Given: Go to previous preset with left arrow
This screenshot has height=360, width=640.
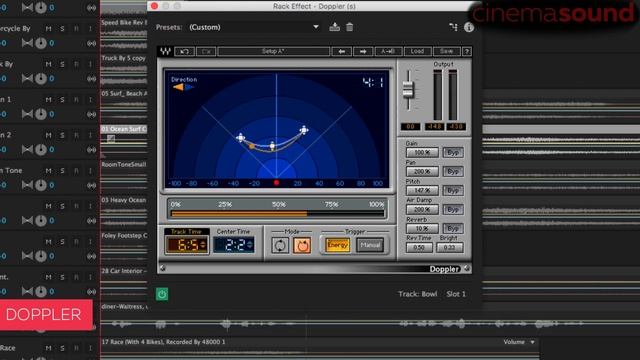Looking at the screenshot, I should tap(342, 51).
